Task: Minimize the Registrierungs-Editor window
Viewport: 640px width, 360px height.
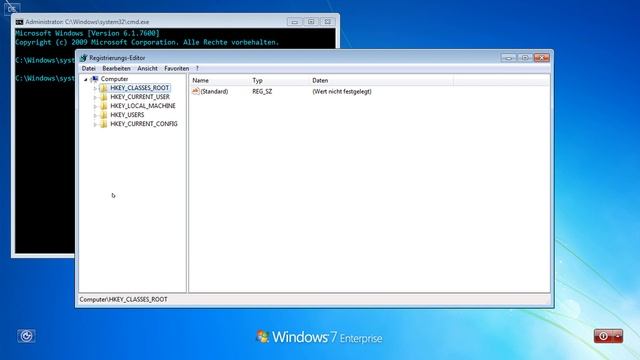Action: tap(509, 58)
